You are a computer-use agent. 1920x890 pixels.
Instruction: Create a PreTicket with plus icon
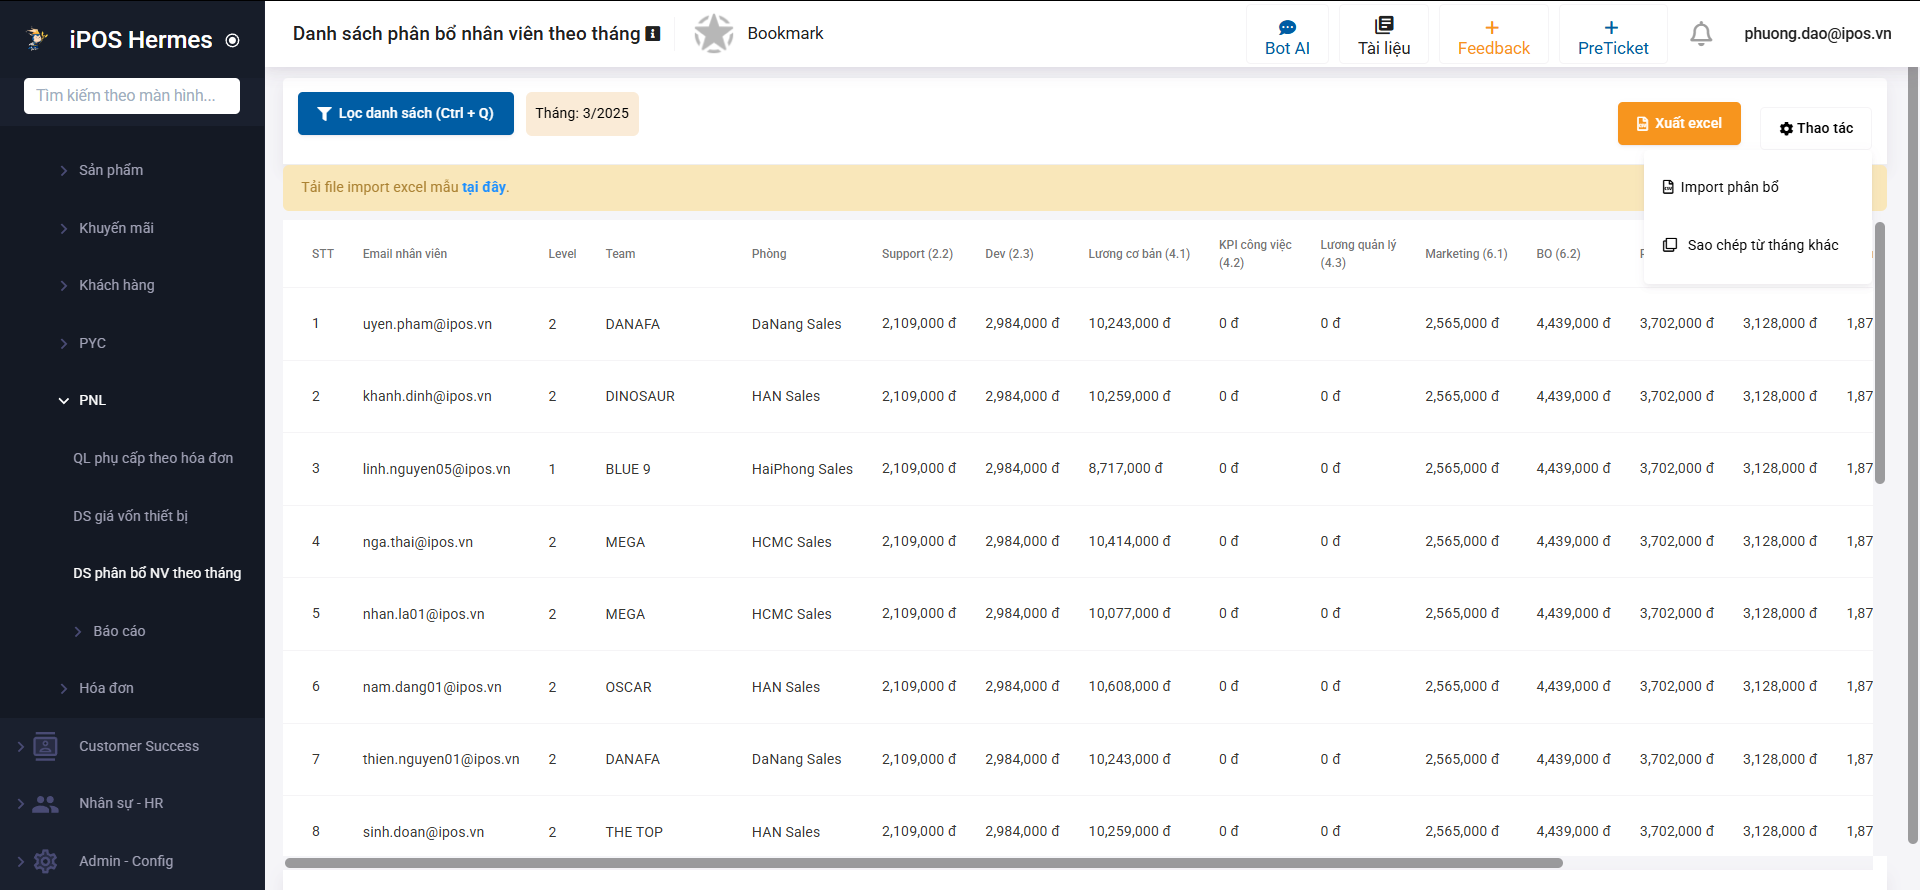pyautogui.click(x=1612, y=36)
